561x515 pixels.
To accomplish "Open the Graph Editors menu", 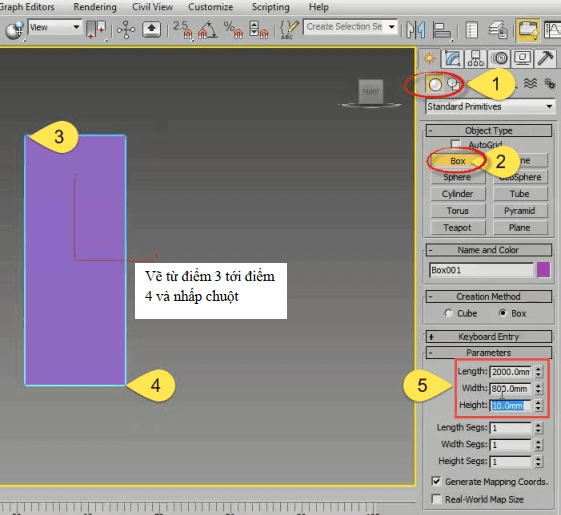I will coord(27,7).
